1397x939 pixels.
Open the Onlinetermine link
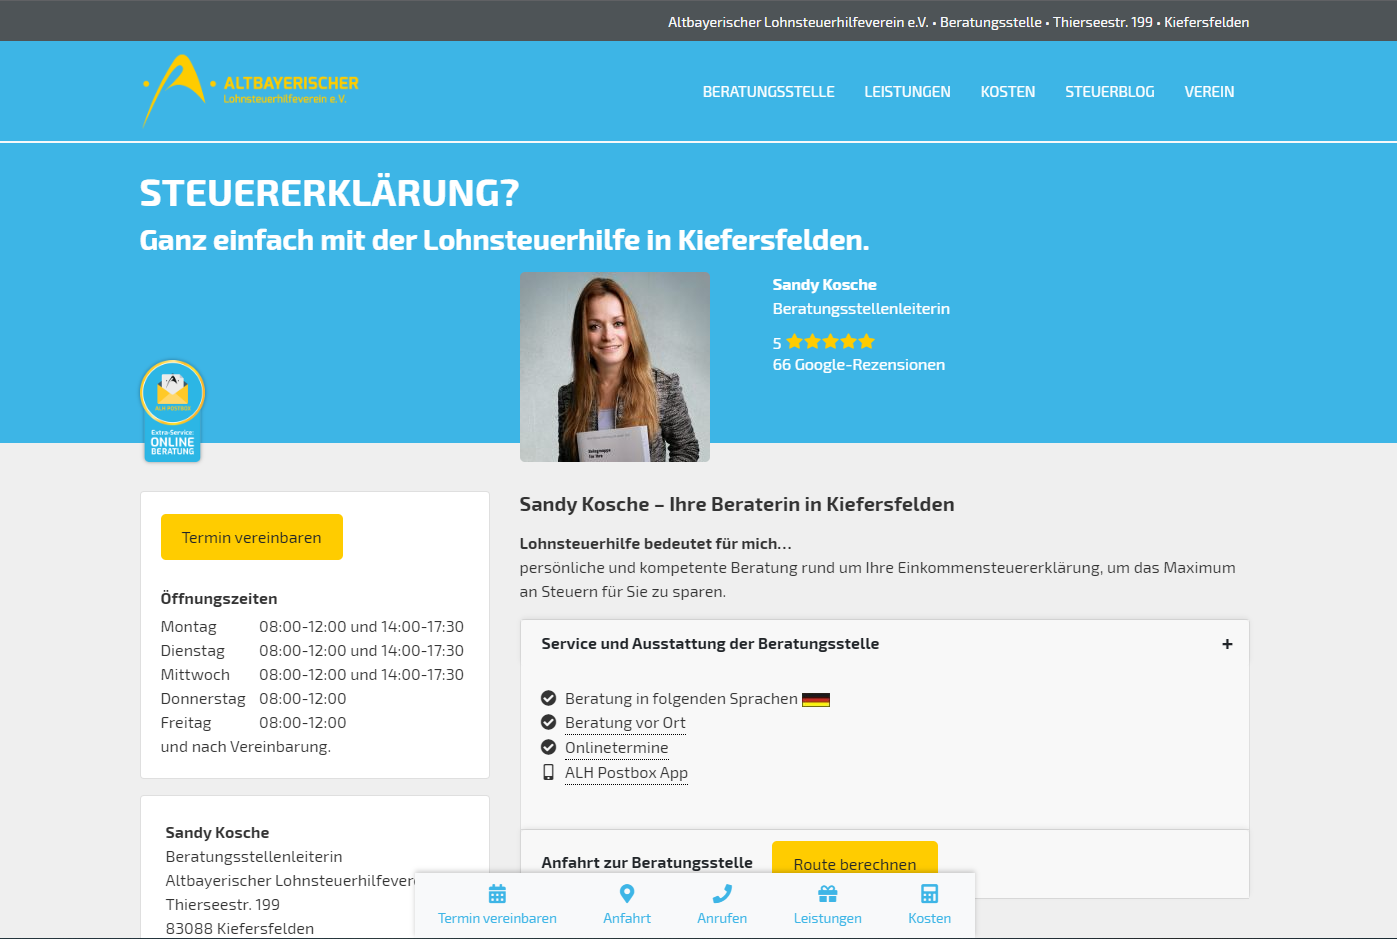[617, 748]
